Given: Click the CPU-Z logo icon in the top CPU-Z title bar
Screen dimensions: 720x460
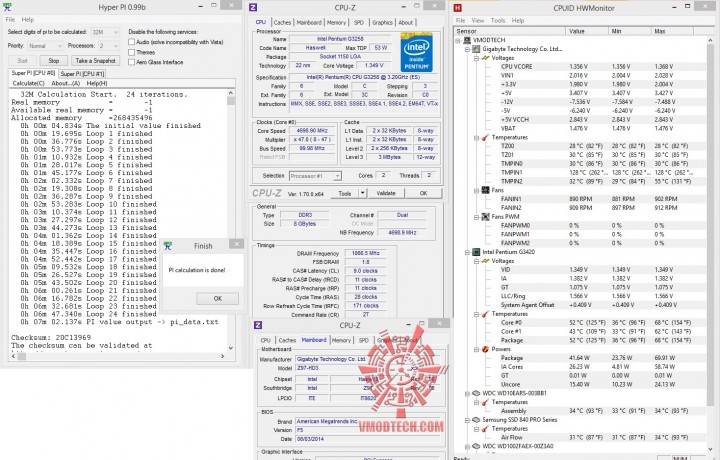Looking at the screenshot, I should [253, 7].
